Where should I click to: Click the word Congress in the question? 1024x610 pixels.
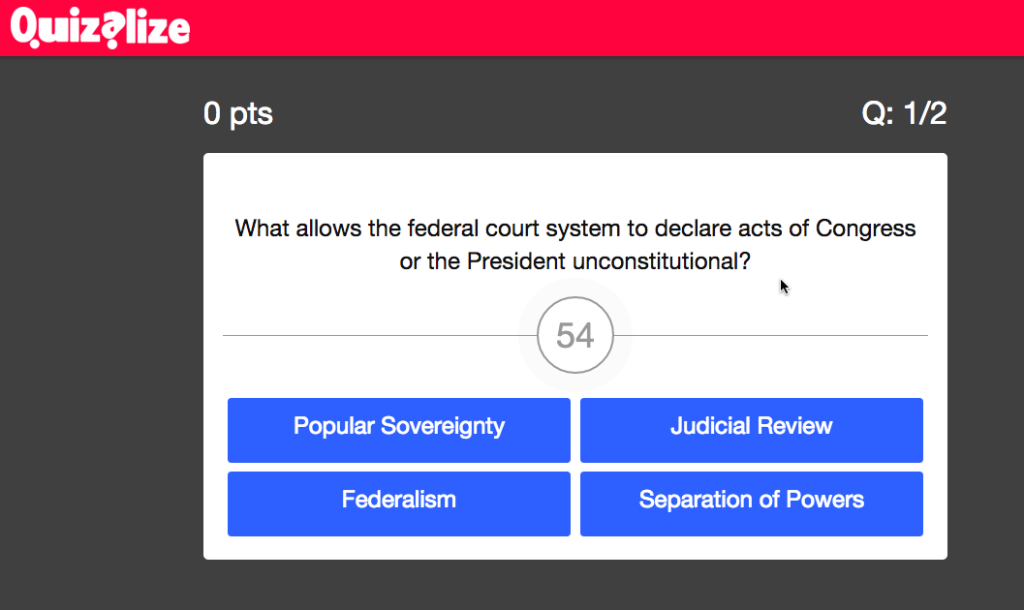[x=865, y=229]
